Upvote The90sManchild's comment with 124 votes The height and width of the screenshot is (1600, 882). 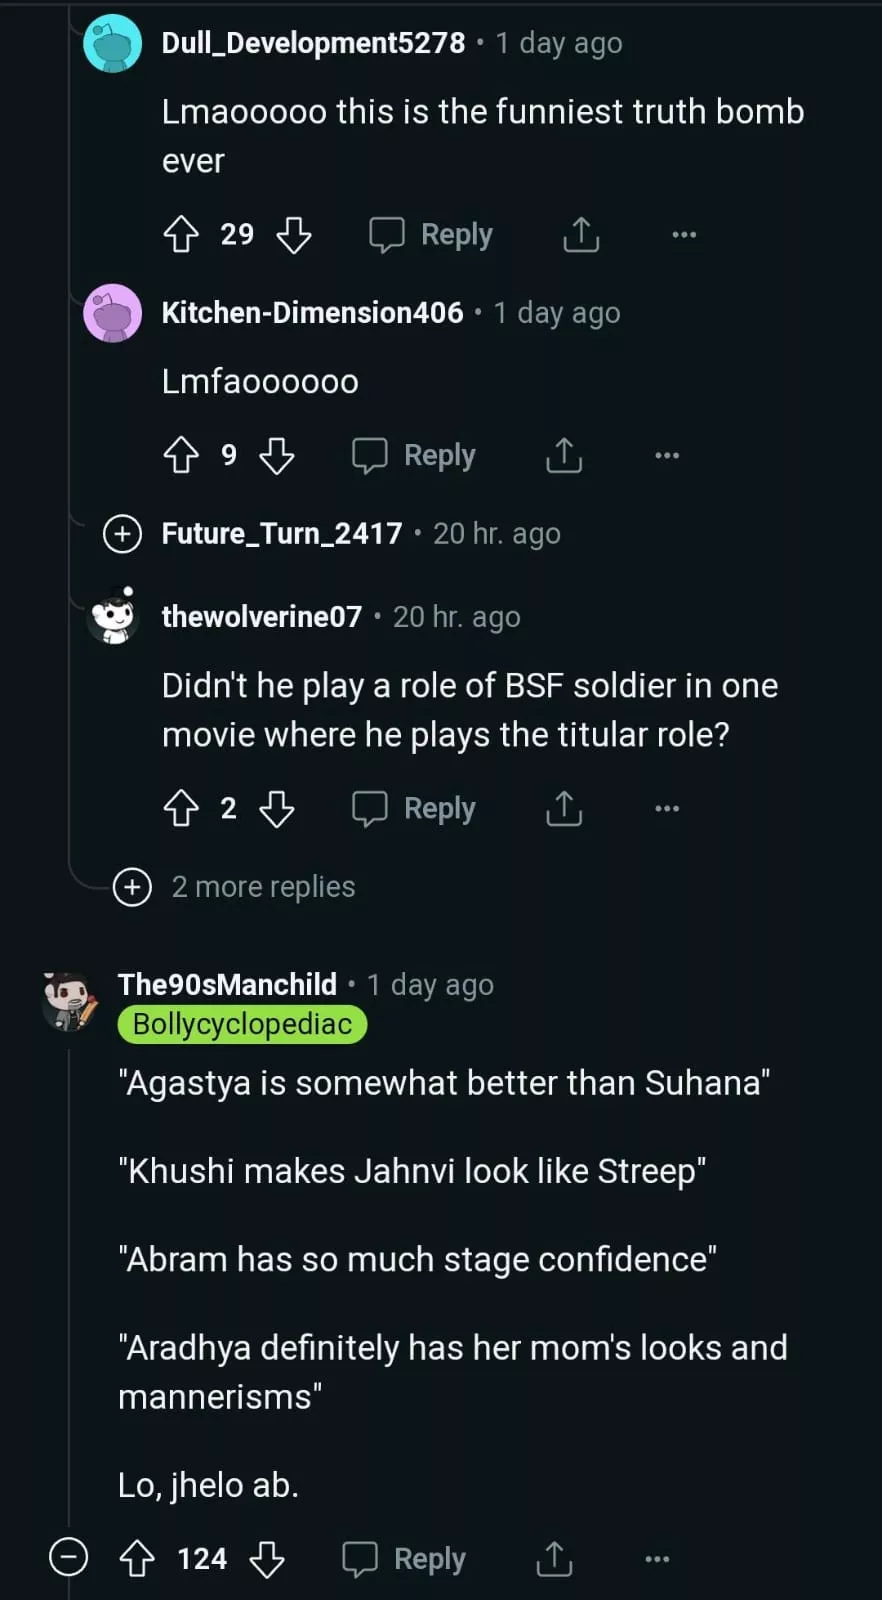click(137, 1559)
